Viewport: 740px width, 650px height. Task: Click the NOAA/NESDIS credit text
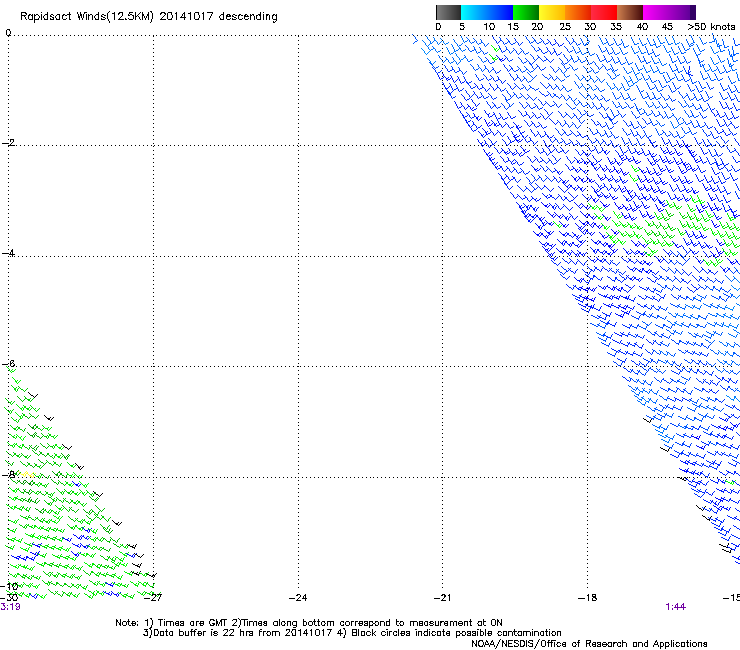[x=589, y=644]
